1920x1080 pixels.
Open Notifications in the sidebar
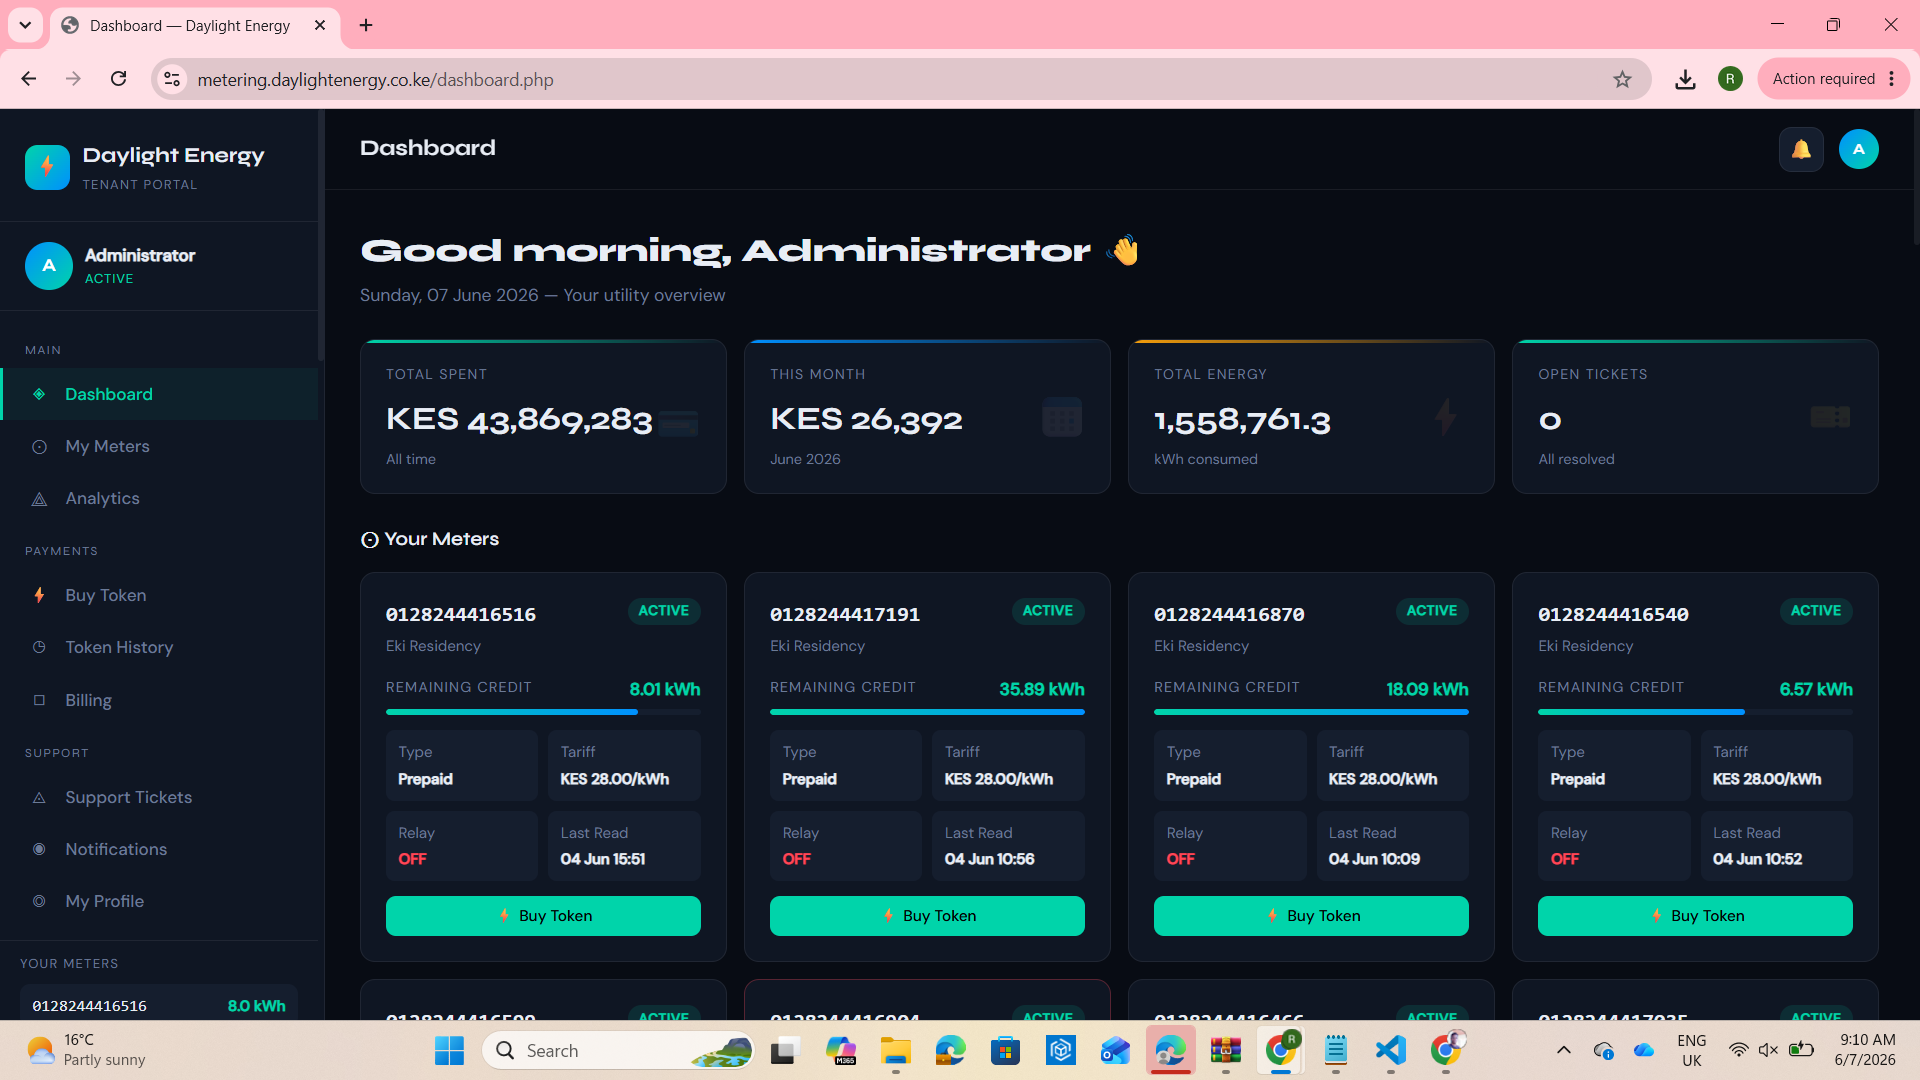coord(160,849)
